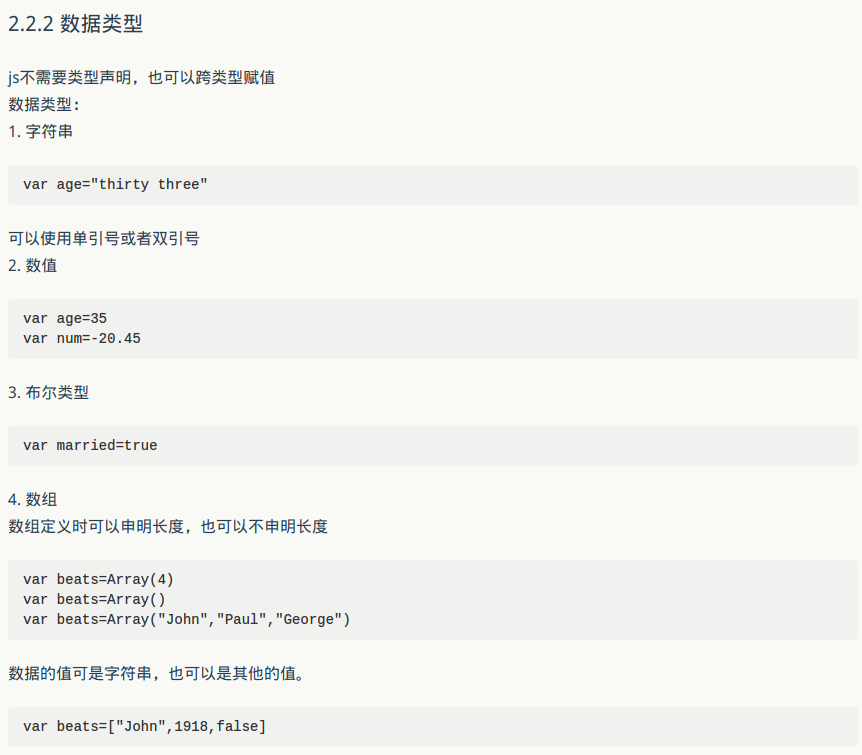Click the code line "var married=true"
The image size is (862, 755).
[90, 445]
